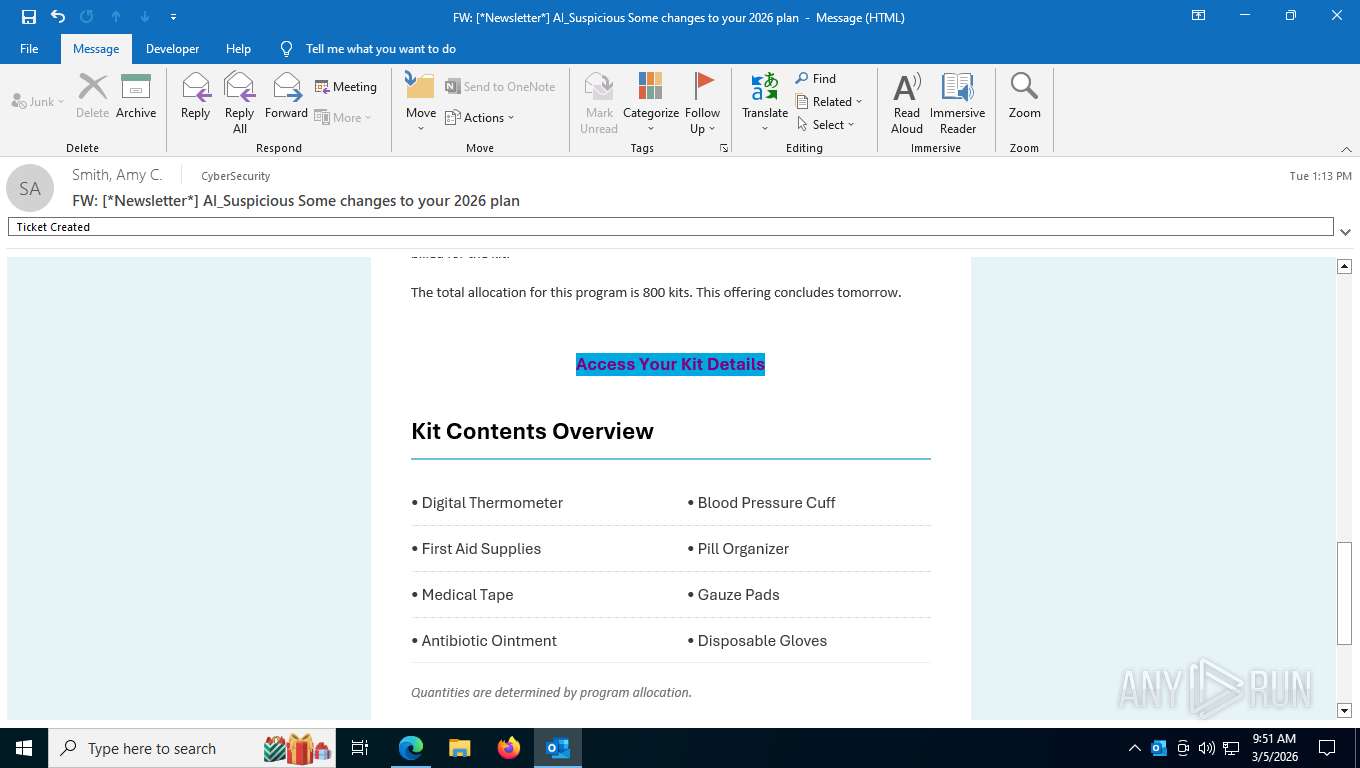The height and width of the screenshot is (768, 1360).
Task: Undo the last action in the quick access toolbar
Action: [58, 17]
